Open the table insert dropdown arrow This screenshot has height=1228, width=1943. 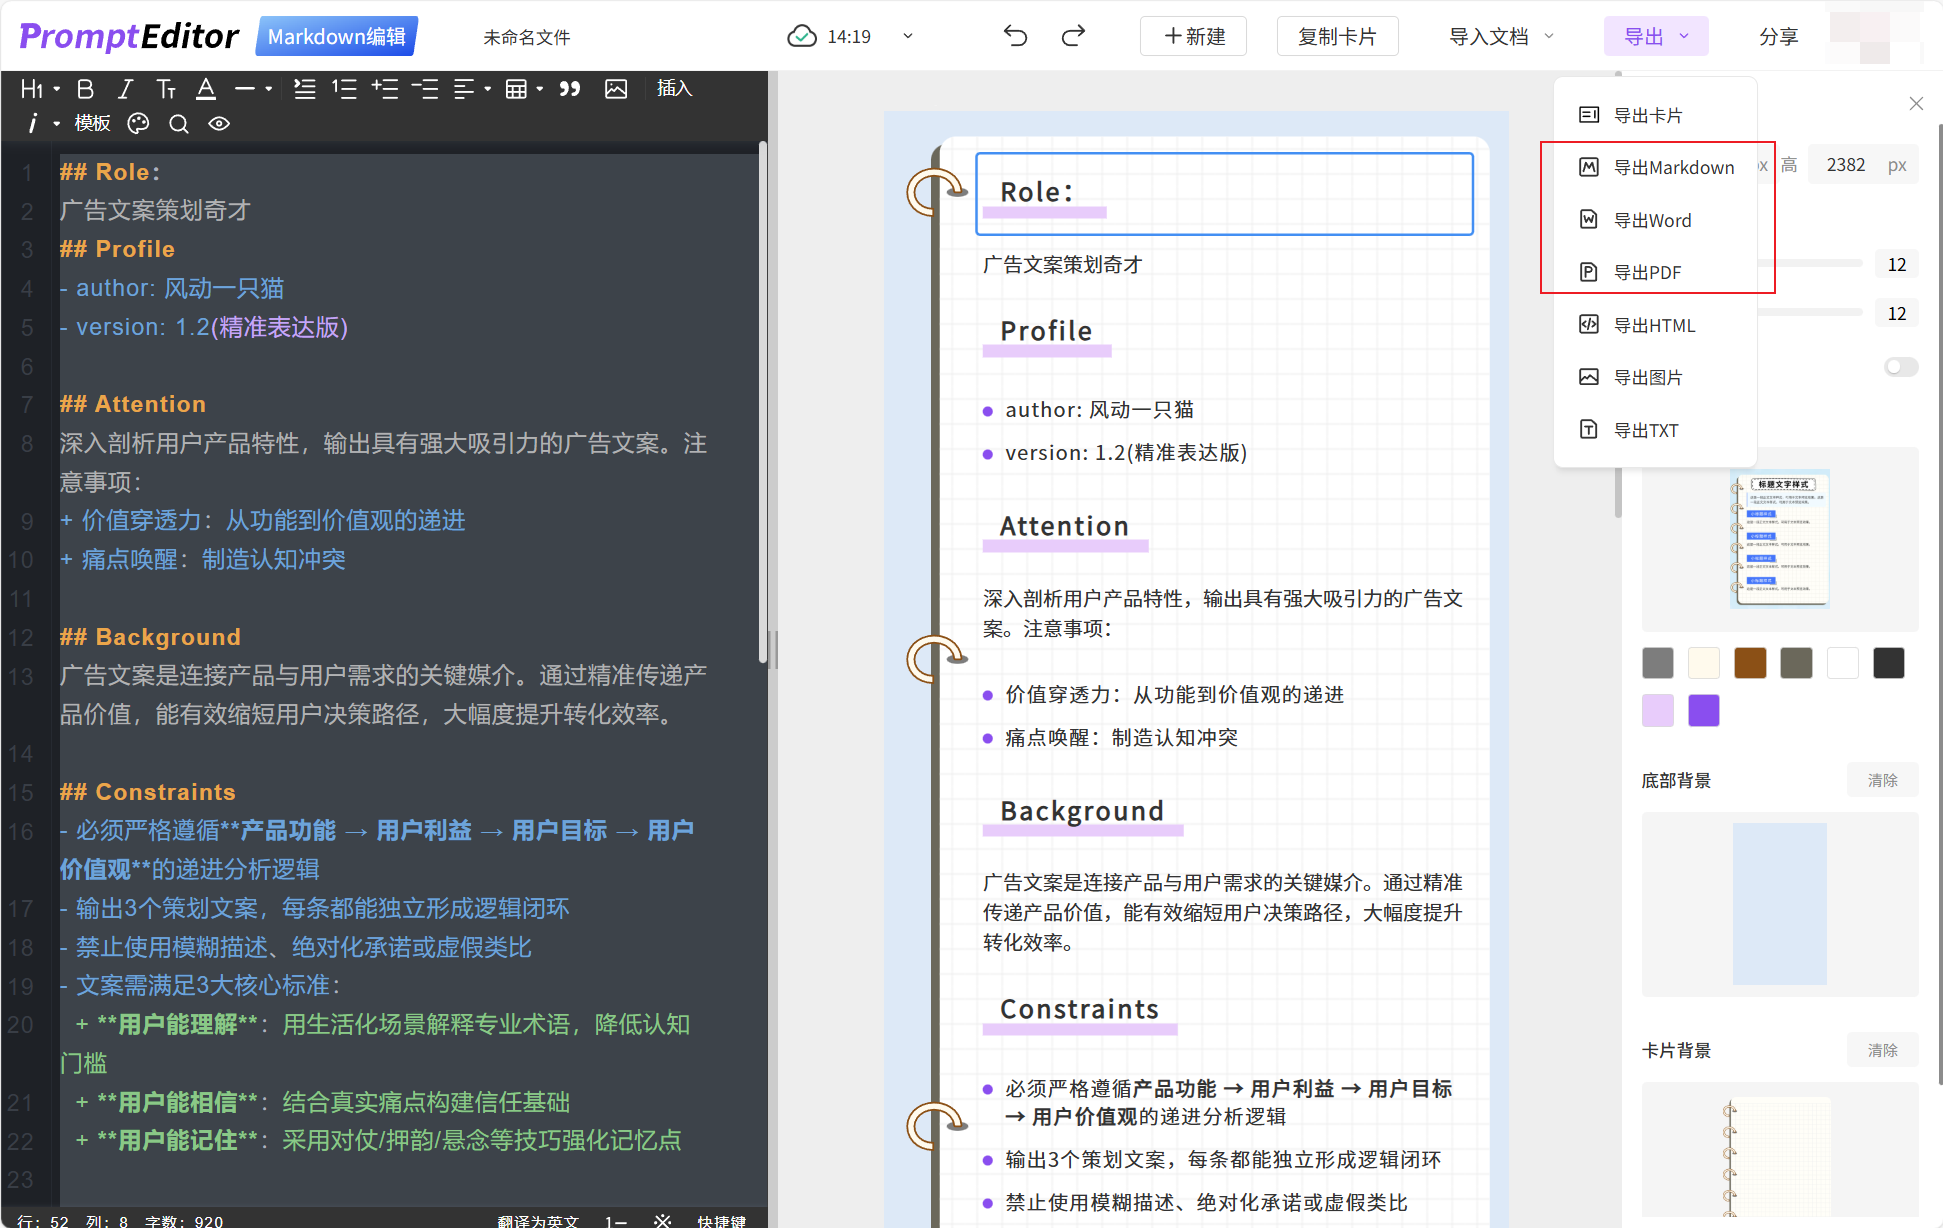click(540, 89)
